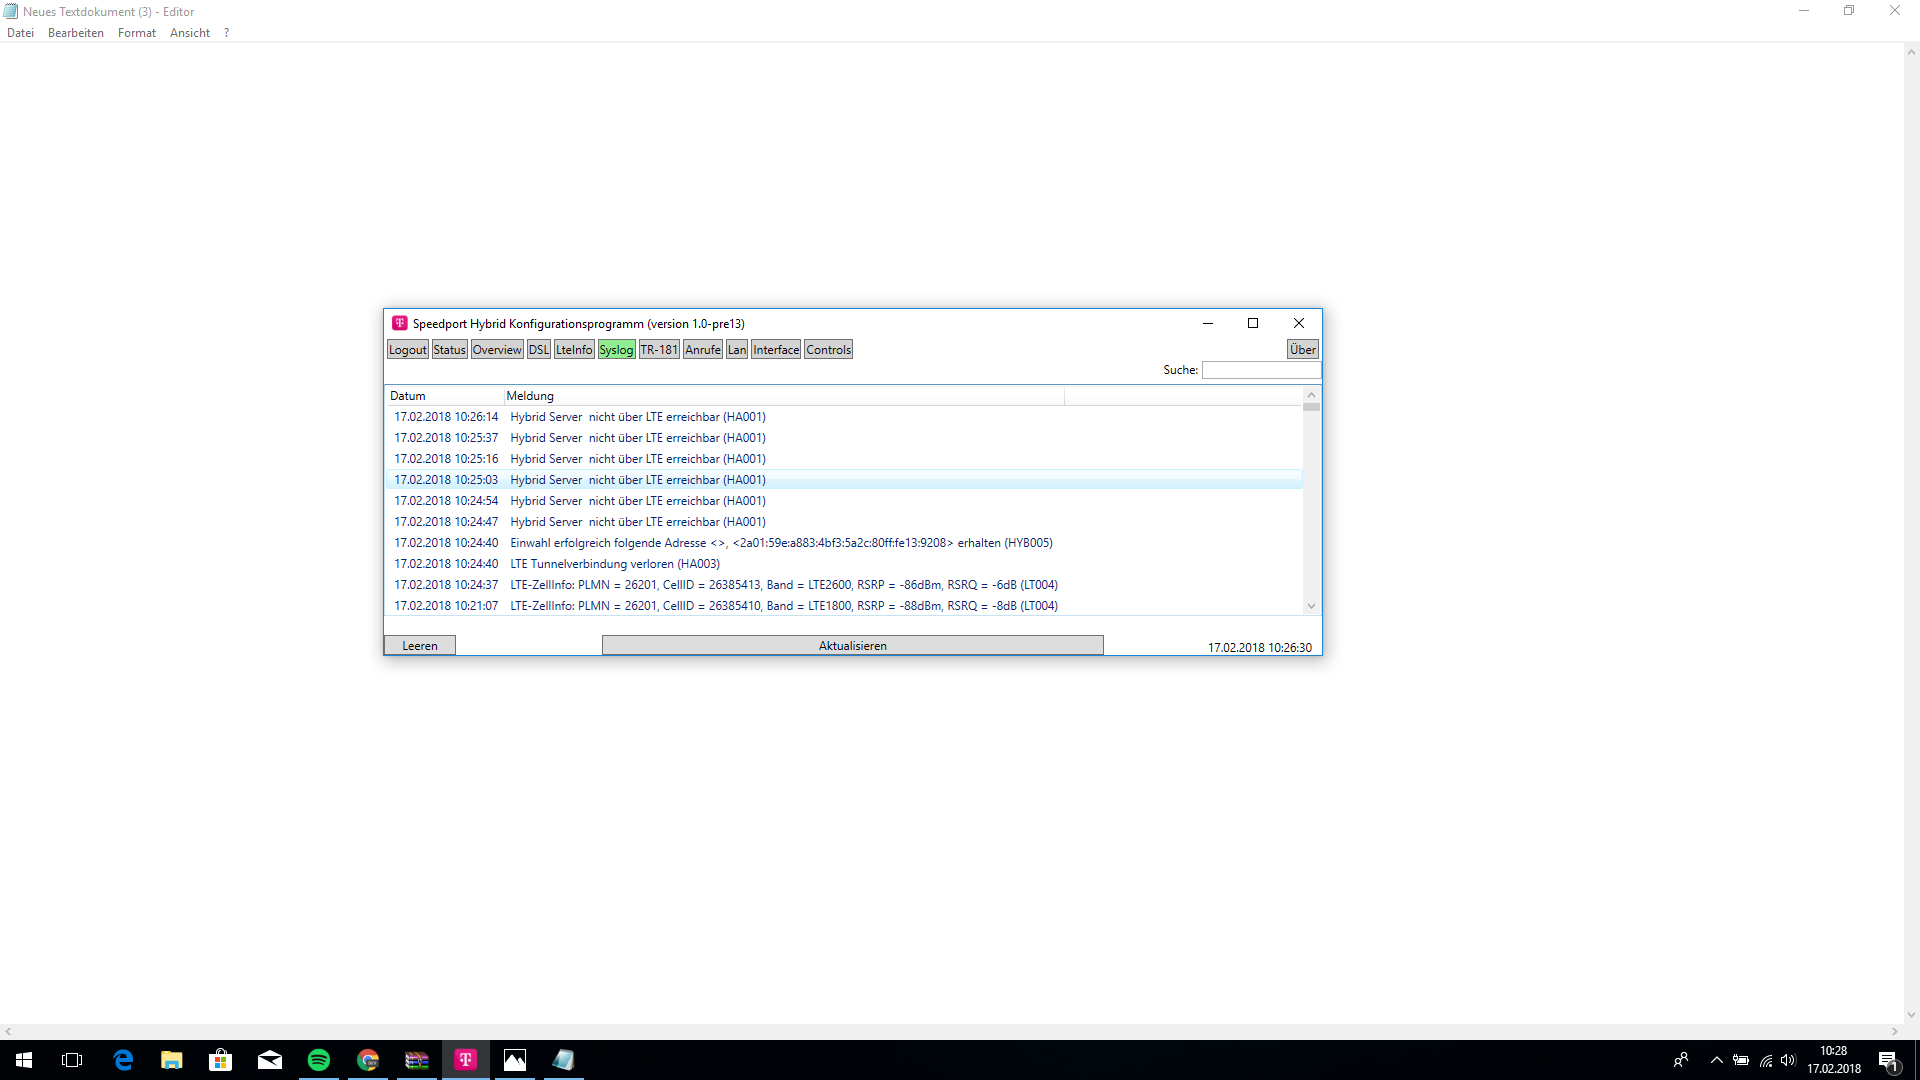Open File Explorer from the taskbar
This screenshot has width=1920, height=1080.
[x=172, y=1060]
